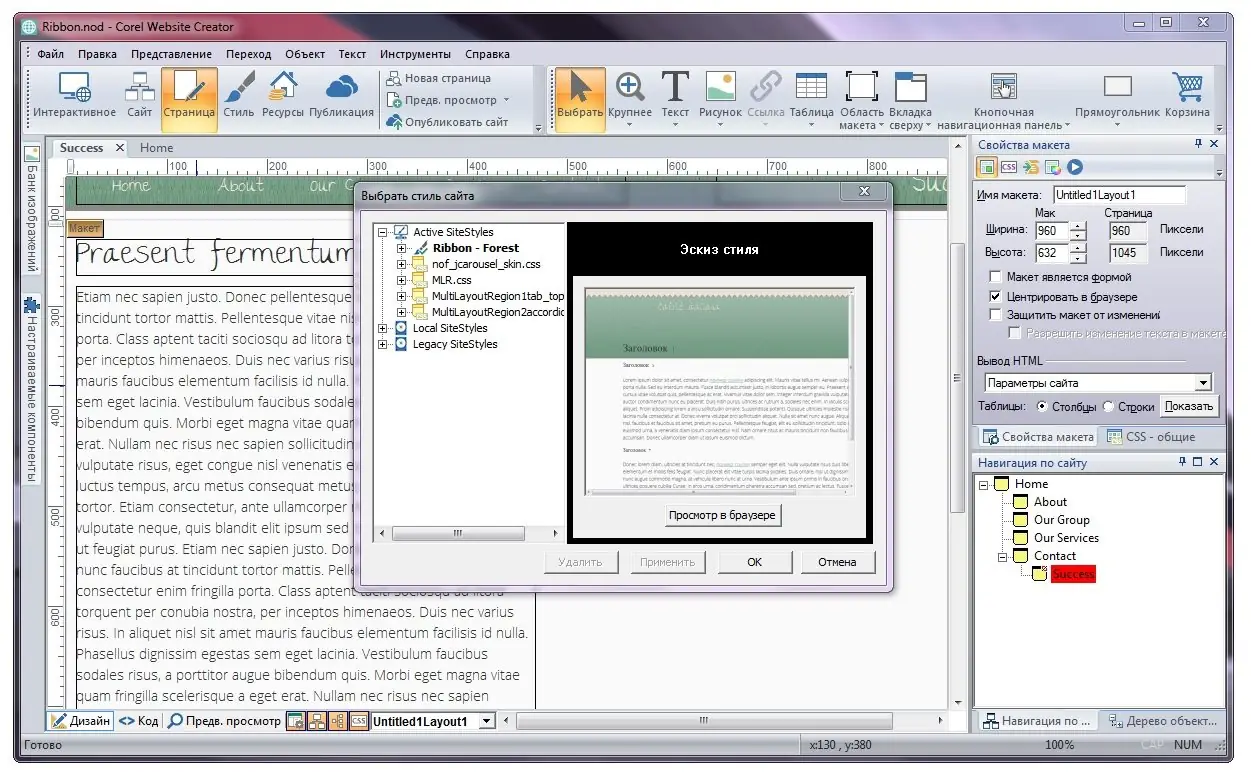
Task: Click the CSS icon in bottom view bar
Action: pyautogui.click(x=359, y=721)
